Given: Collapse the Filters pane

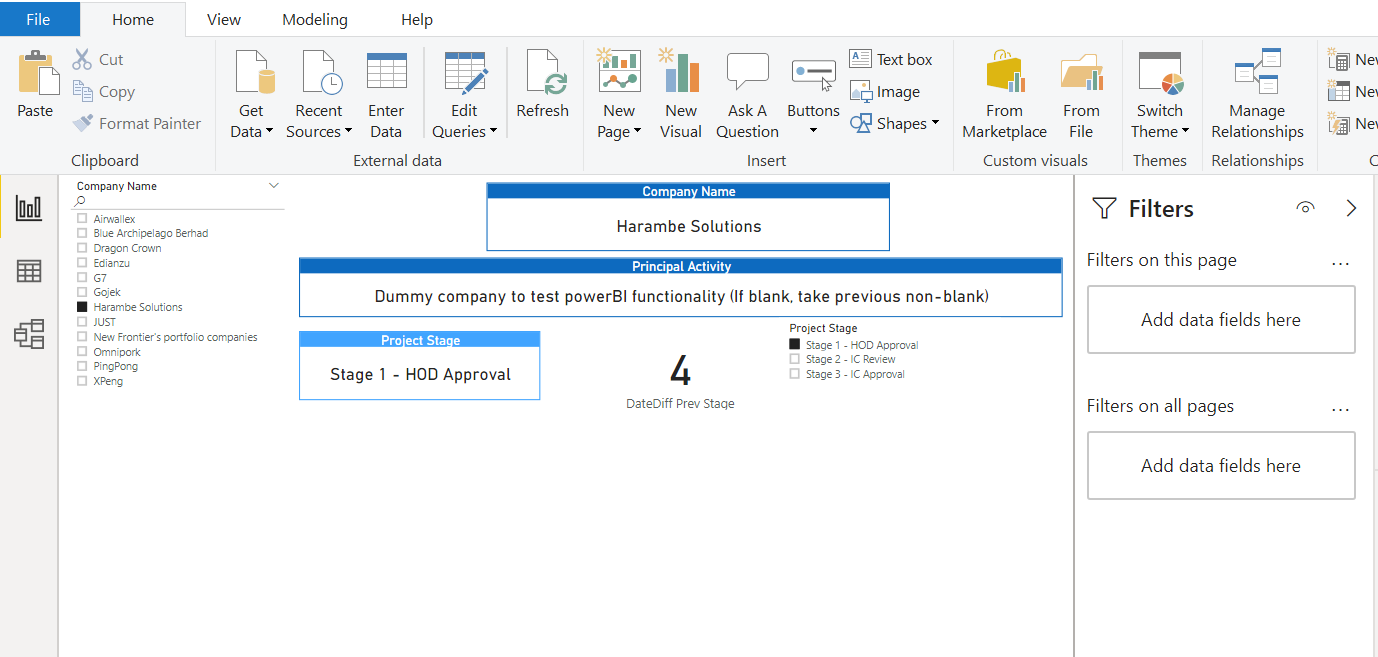Looking at the screenshot, I should click(x=1351, y=208).
